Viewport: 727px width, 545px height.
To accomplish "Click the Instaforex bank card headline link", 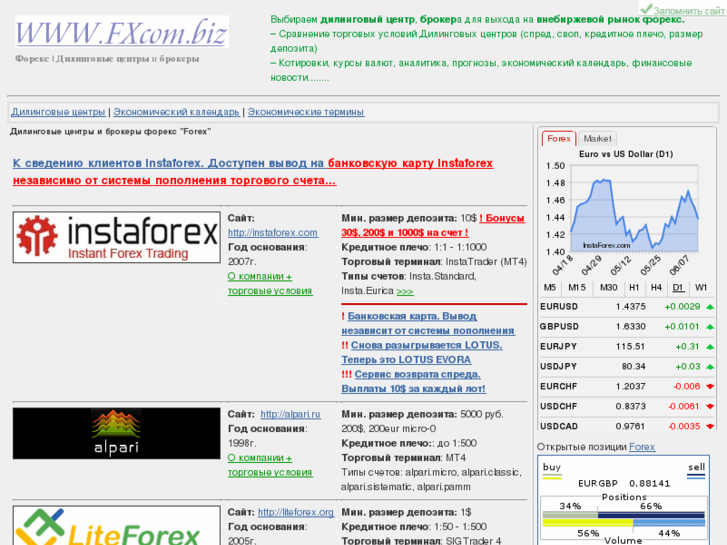I will [x=253, y=172].
